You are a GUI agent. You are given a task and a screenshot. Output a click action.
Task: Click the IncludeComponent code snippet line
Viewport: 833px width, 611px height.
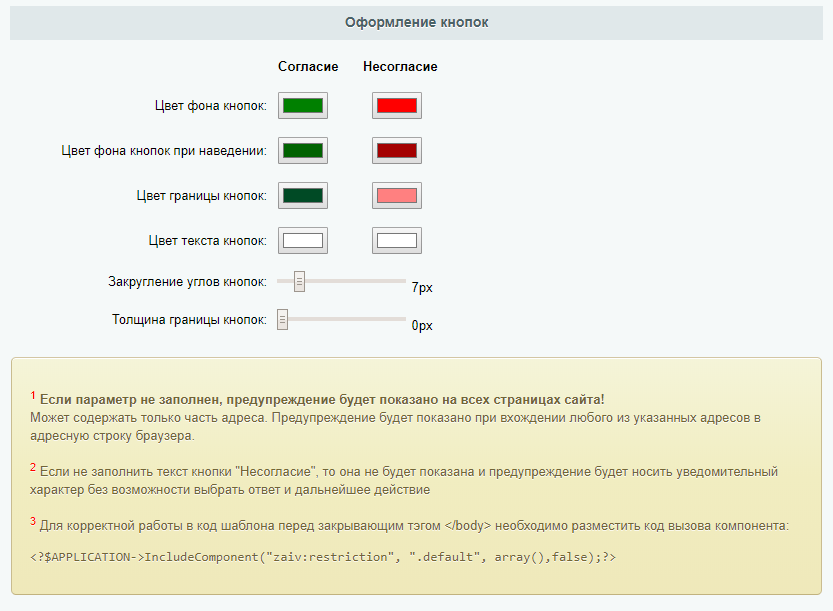pyautogui.click(x=323, y=556)
